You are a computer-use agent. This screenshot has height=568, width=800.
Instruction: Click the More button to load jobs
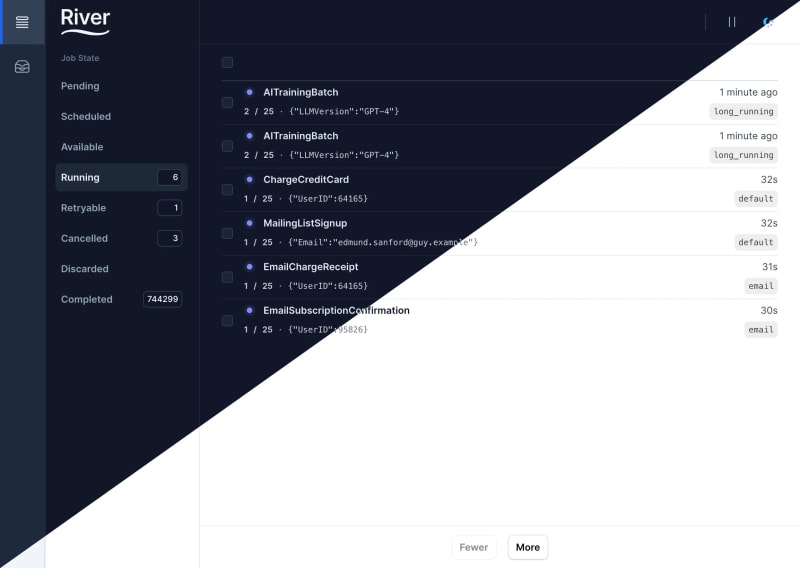click(x=527, y=547)
